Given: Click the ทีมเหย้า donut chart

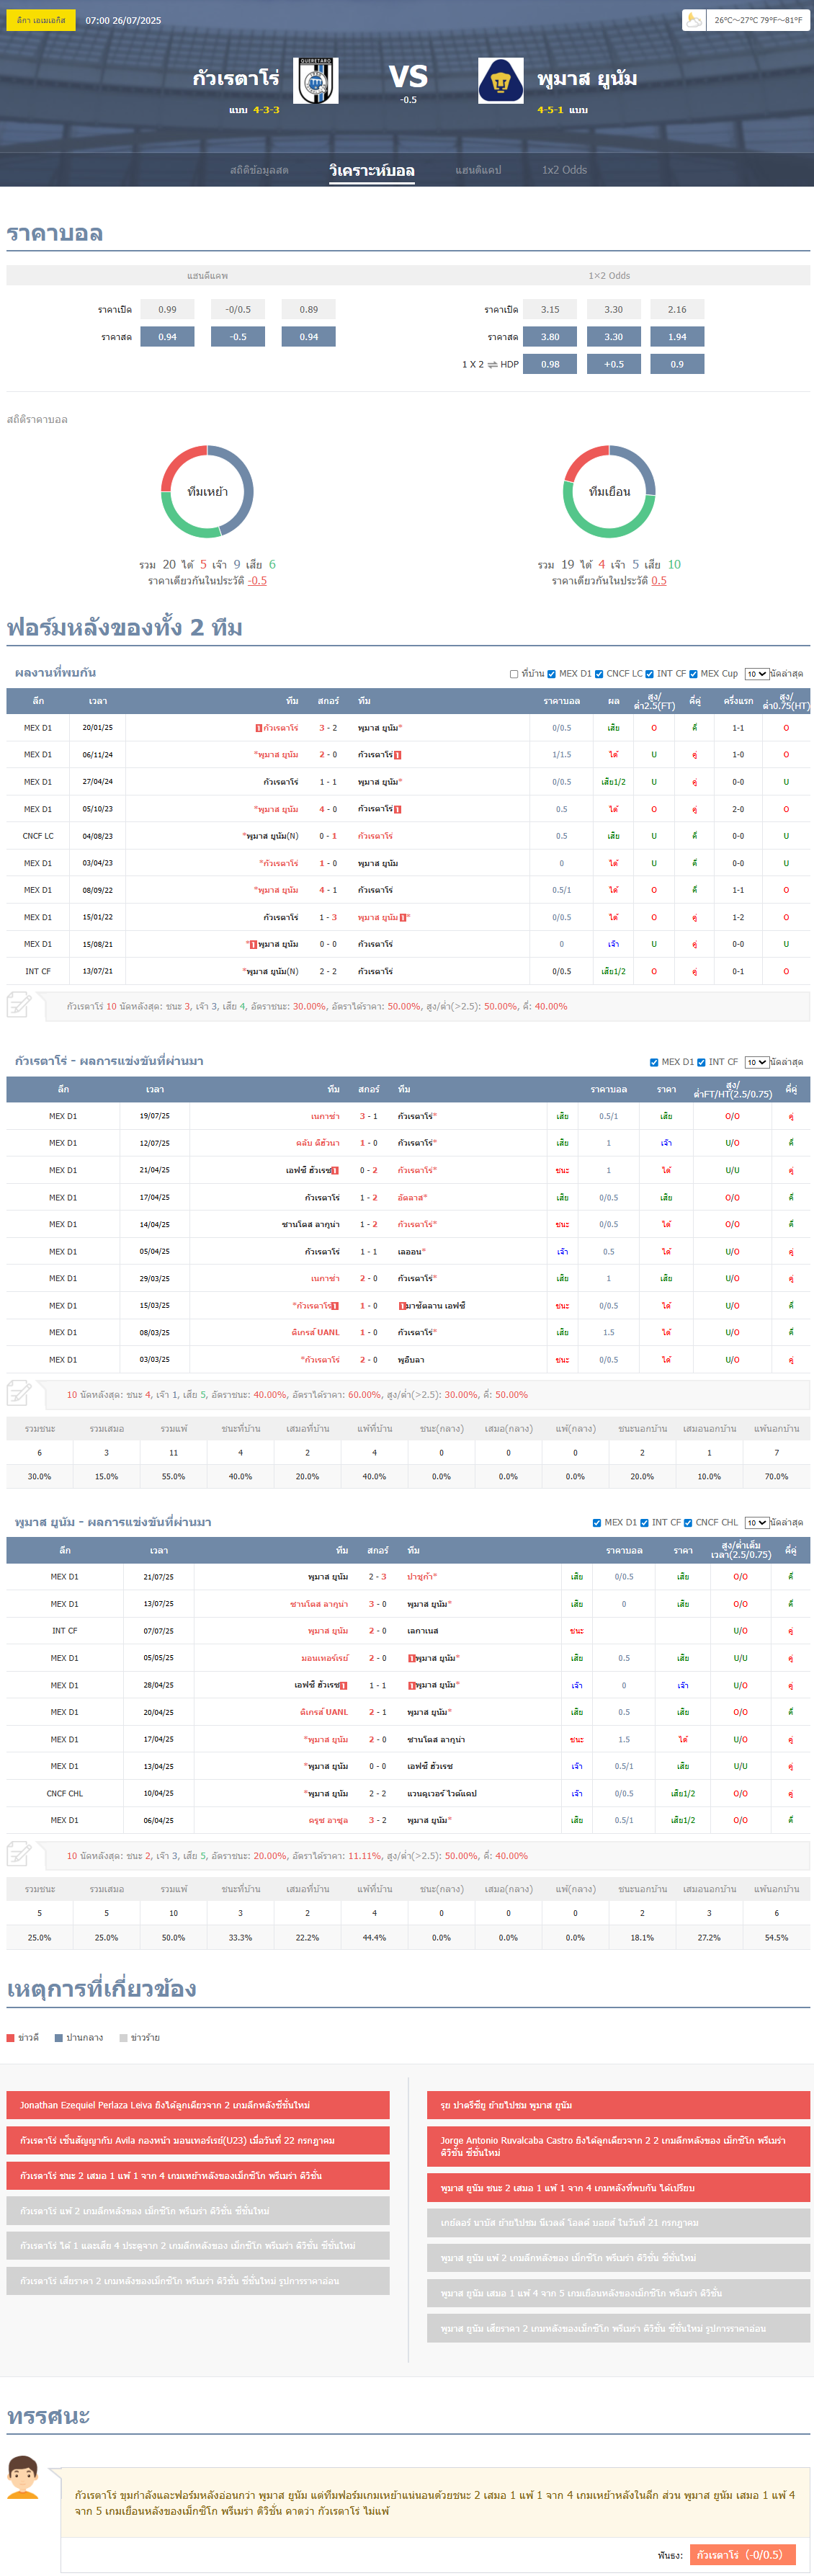Looking at the screenshot, I should [x=207, y=491].
